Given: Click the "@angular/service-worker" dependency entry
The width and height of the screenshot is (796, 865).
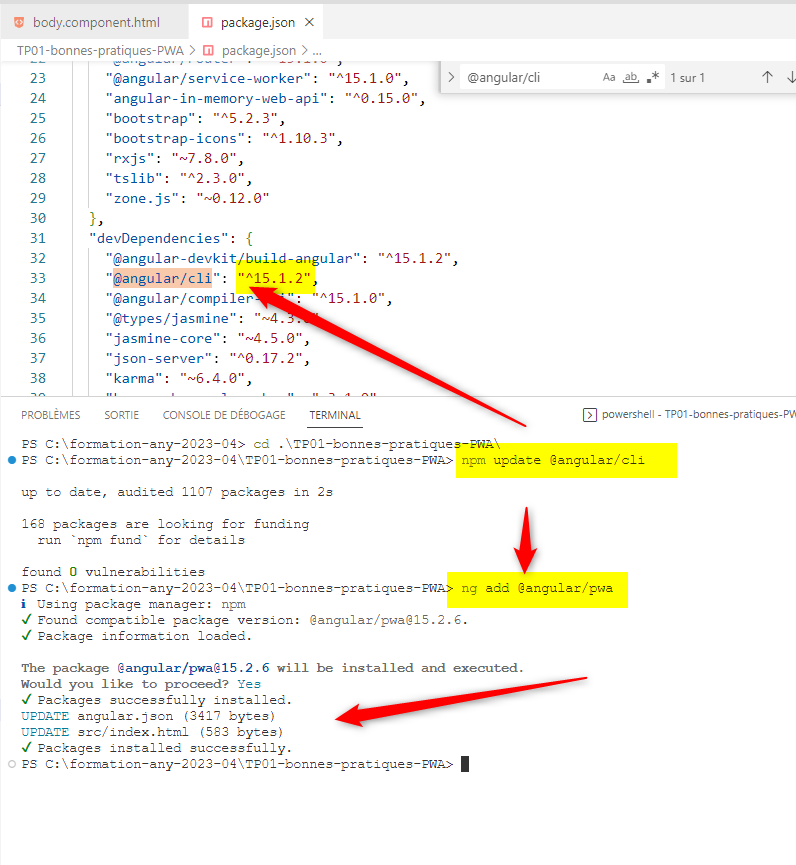Looking at the screenshot, I should point(257,78).
